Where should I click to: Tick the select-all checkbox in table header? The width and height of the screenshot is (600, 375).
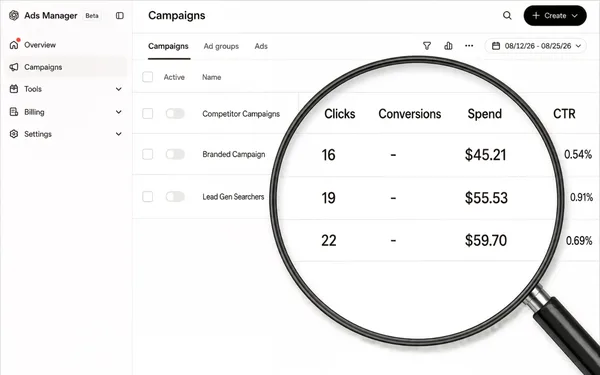coord(147,77)
